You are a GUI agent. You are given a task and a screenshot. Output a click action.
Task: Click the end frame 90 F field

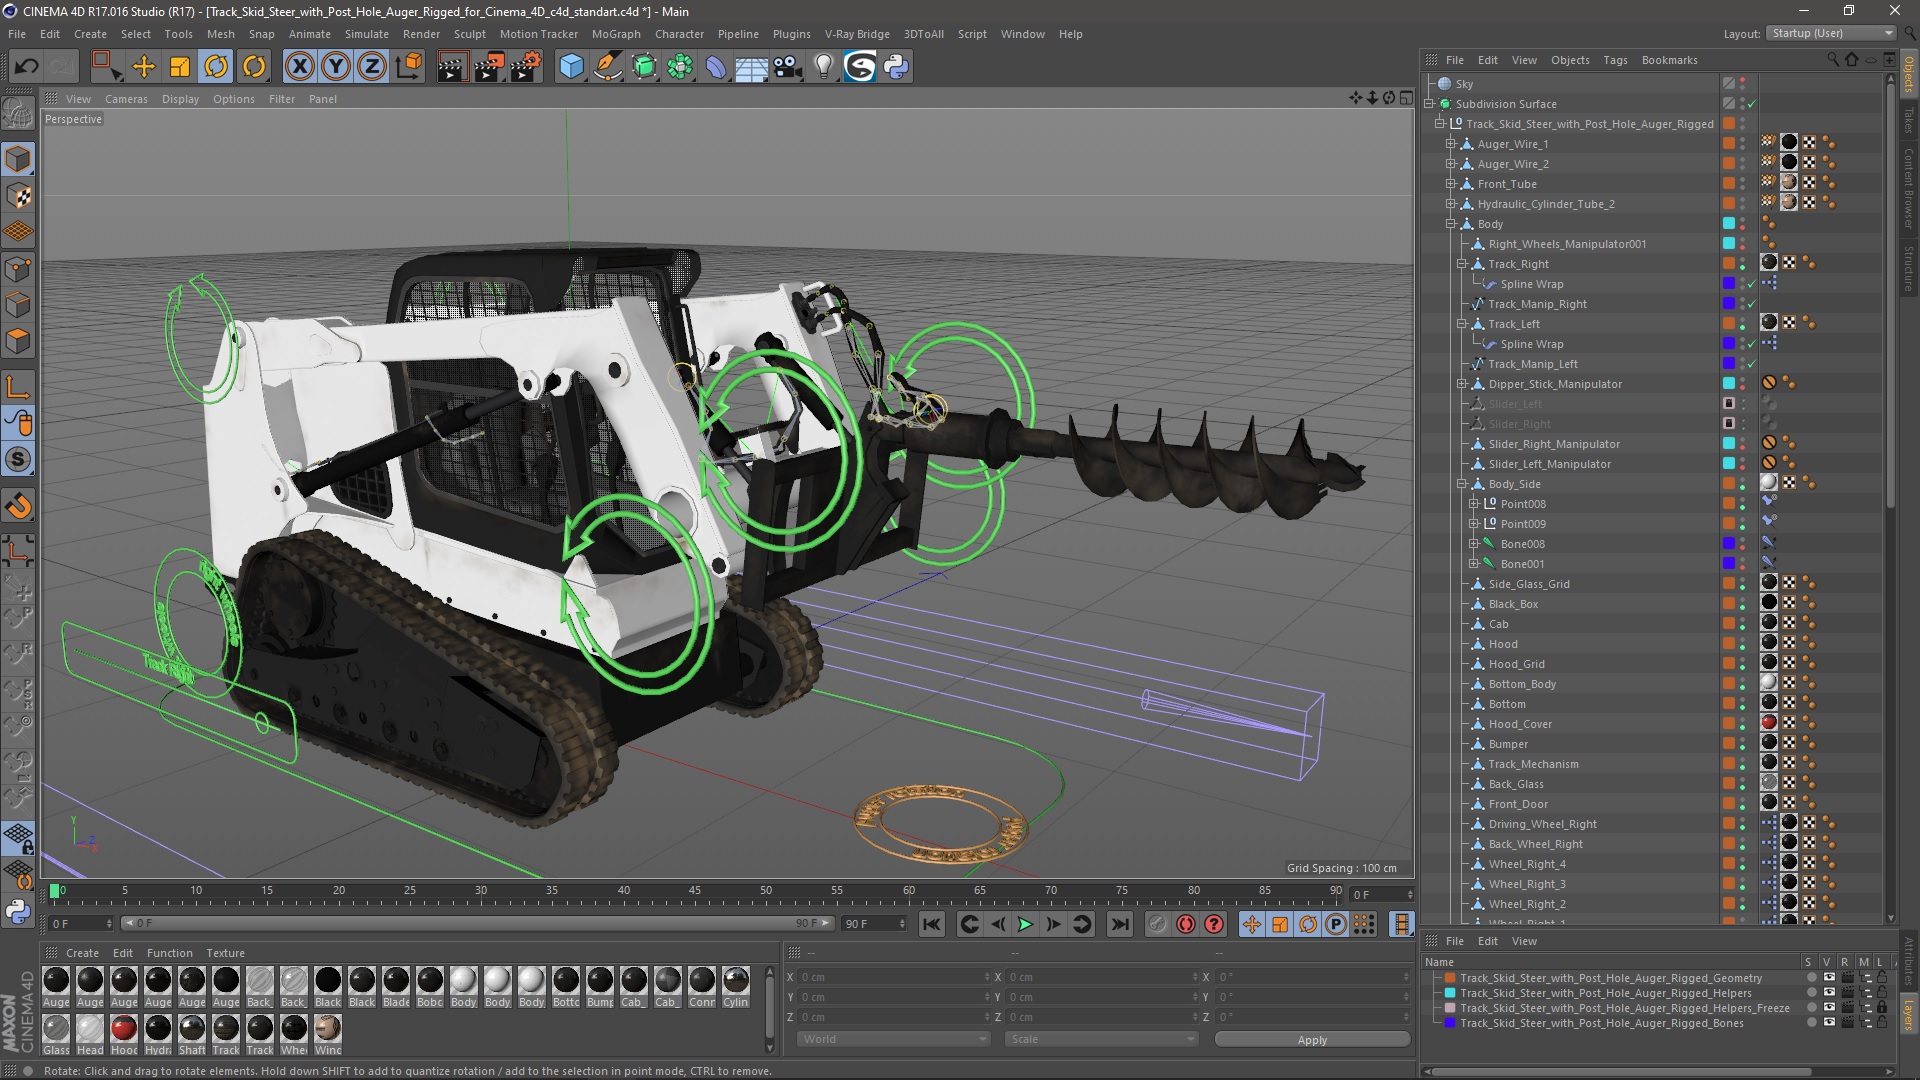tap(875, 924)
